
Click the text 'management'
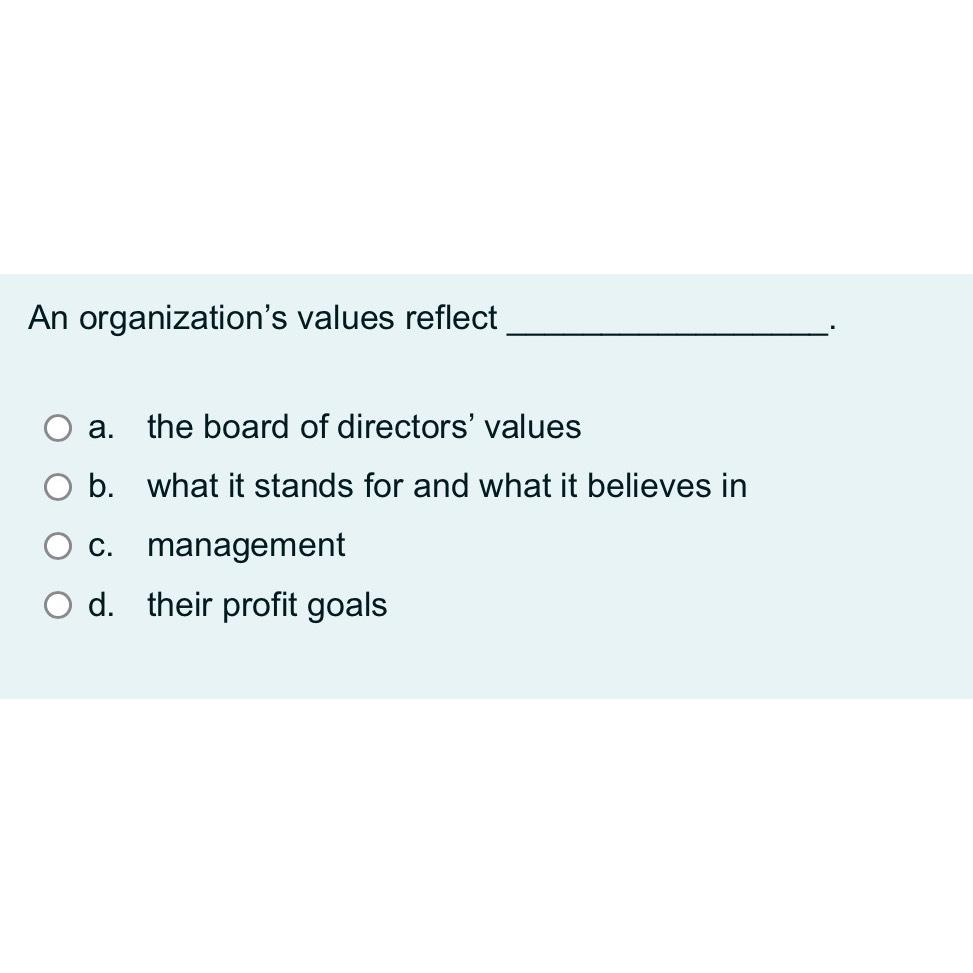pyautogui.click(x=245, y=546)
